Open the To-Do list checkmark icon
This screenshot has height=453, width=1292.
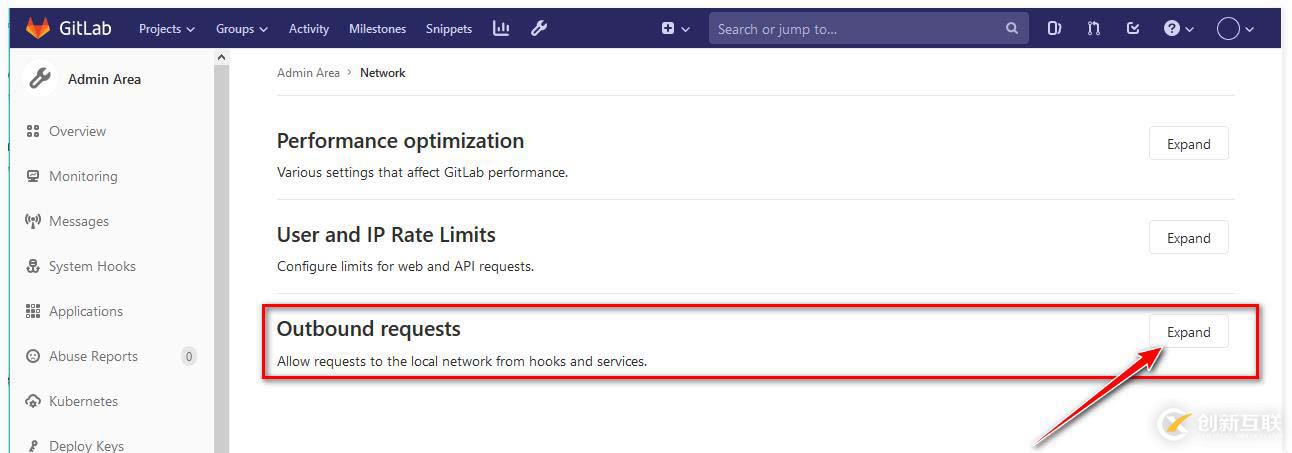pyautogui.click(x=1132, y=28)
